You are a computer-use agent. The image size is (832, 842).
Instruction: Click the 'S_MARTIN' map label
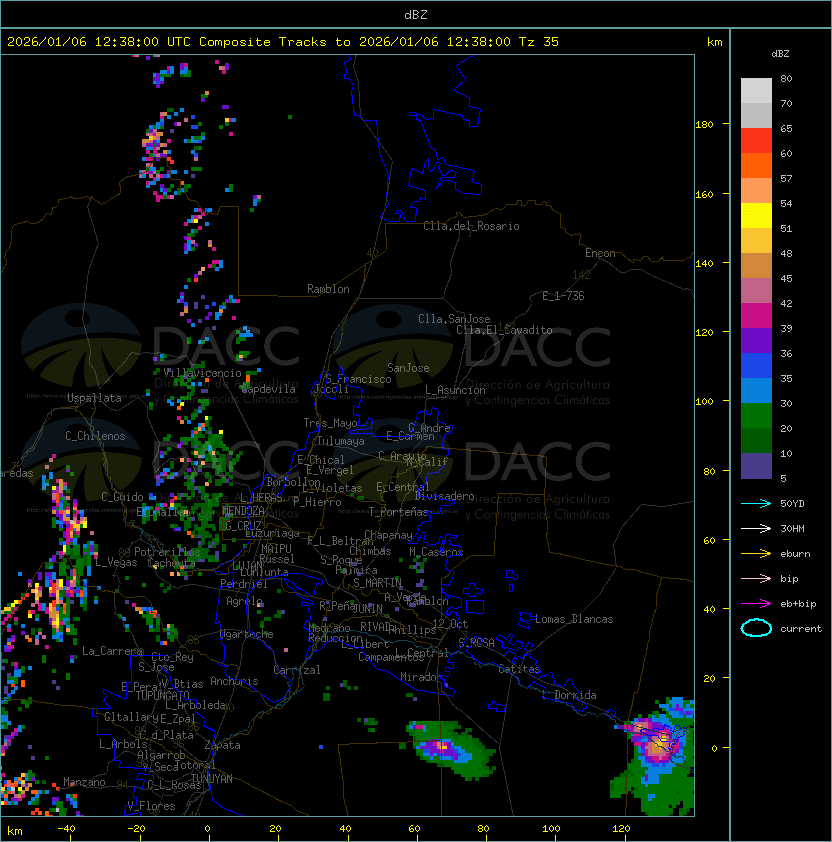(x=378, y=583)
